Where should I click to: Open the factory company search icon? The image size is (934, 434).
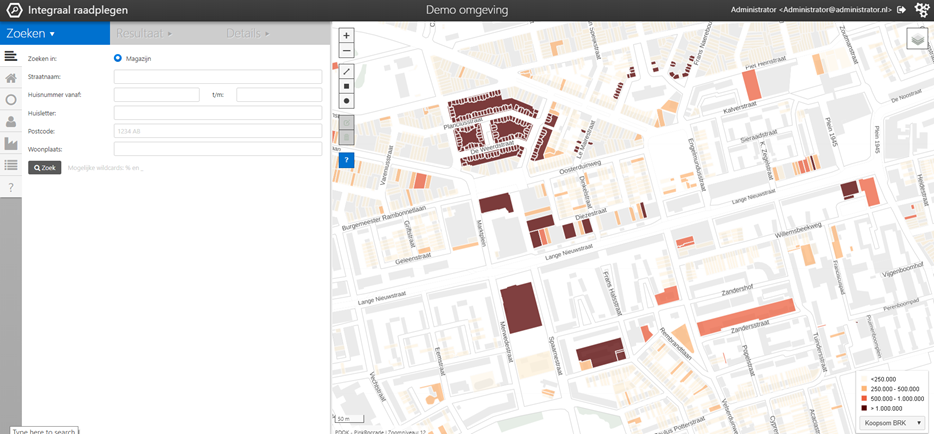point(11,143)
